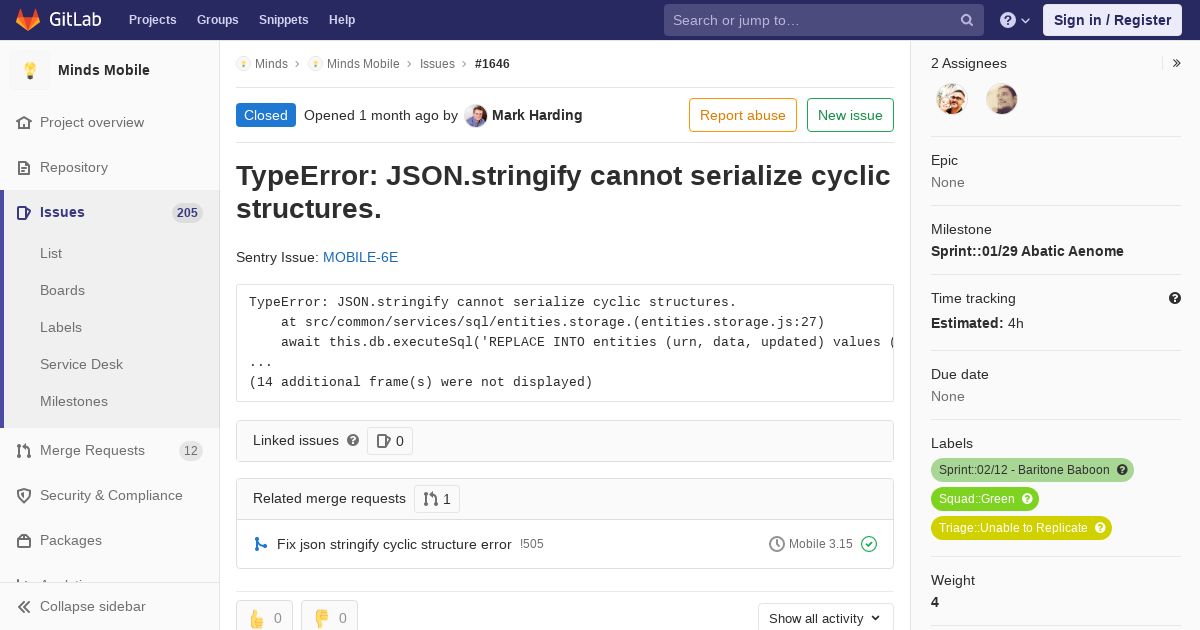Screen dimensions: 1200x630
Task: Click the Linked issues help icon
Action: tap(353, 440)
